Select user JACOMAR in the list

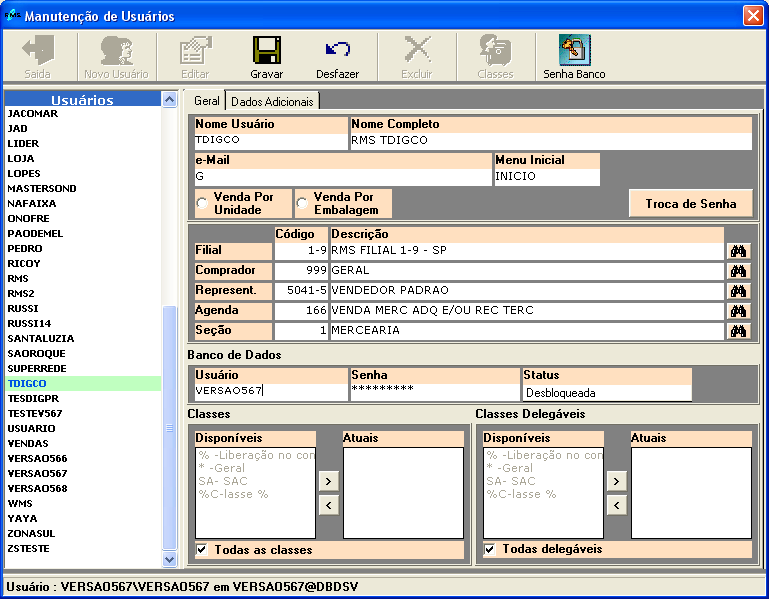[x=82, y=114]
